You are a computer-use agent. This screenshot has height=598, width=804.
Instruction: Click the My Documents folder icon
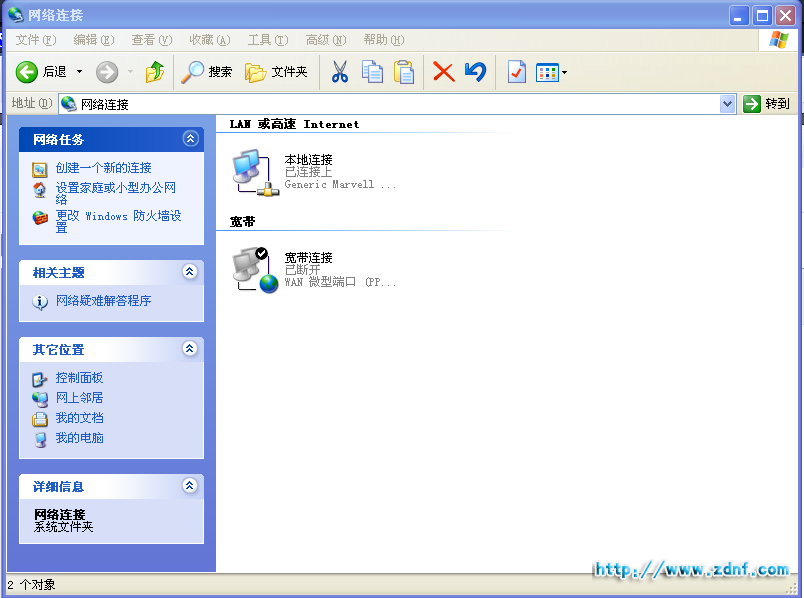(x=39, y=419)
